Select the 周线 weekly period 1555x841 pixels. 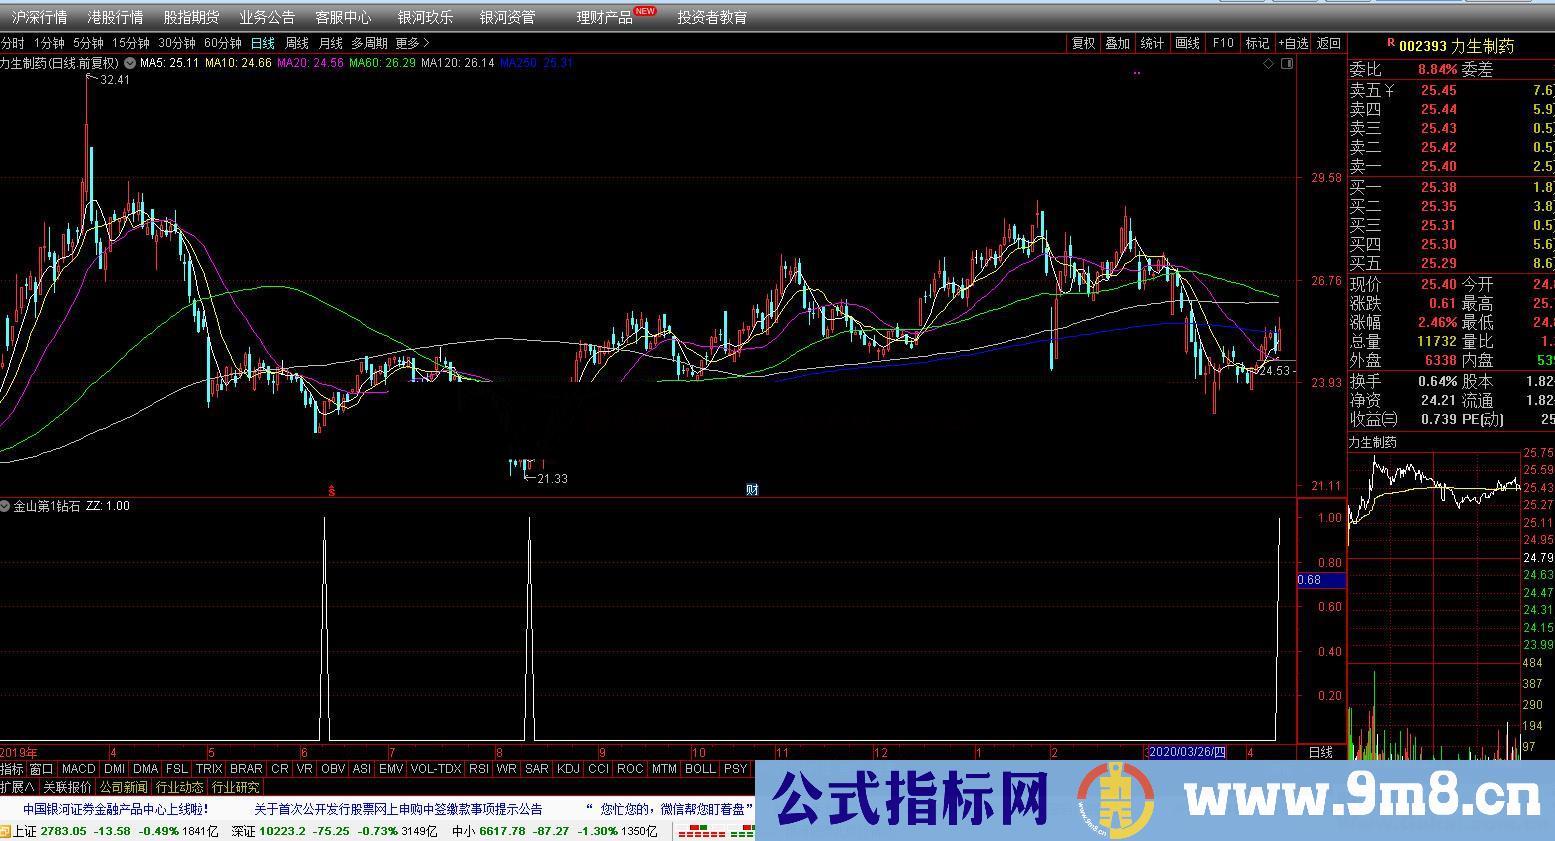(297, 43)
